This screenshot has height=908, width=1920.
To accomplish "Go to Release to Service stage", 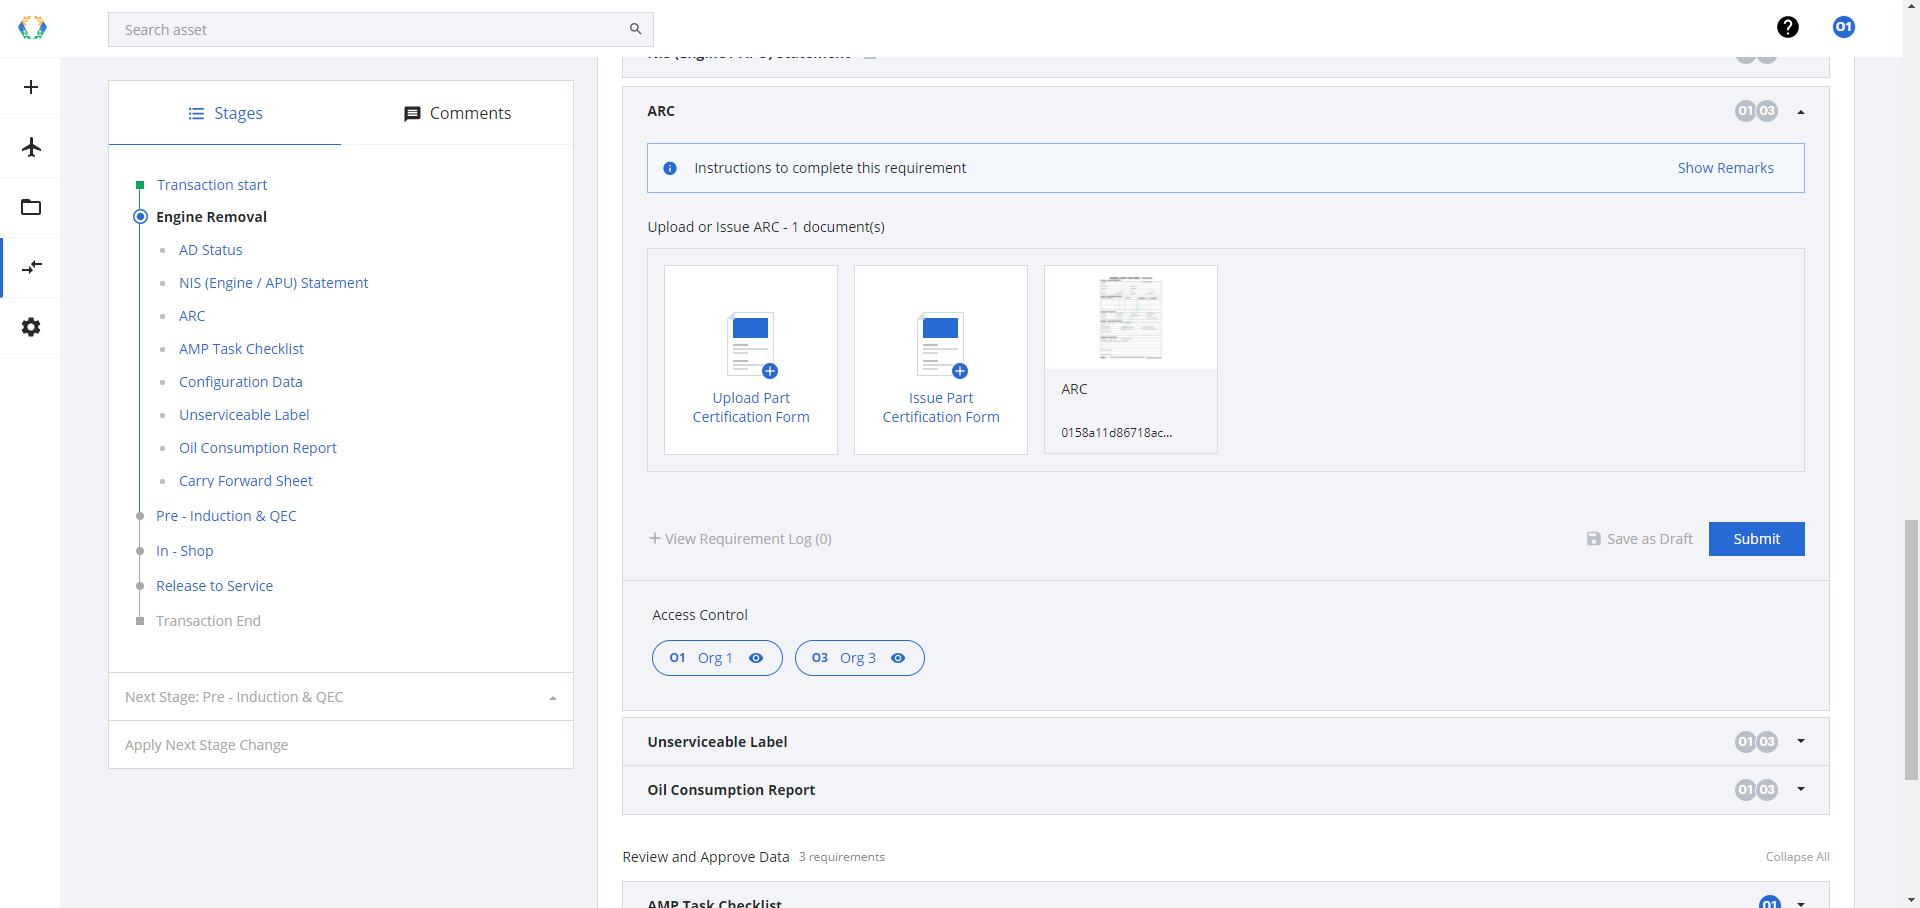I will pos(214,586).
